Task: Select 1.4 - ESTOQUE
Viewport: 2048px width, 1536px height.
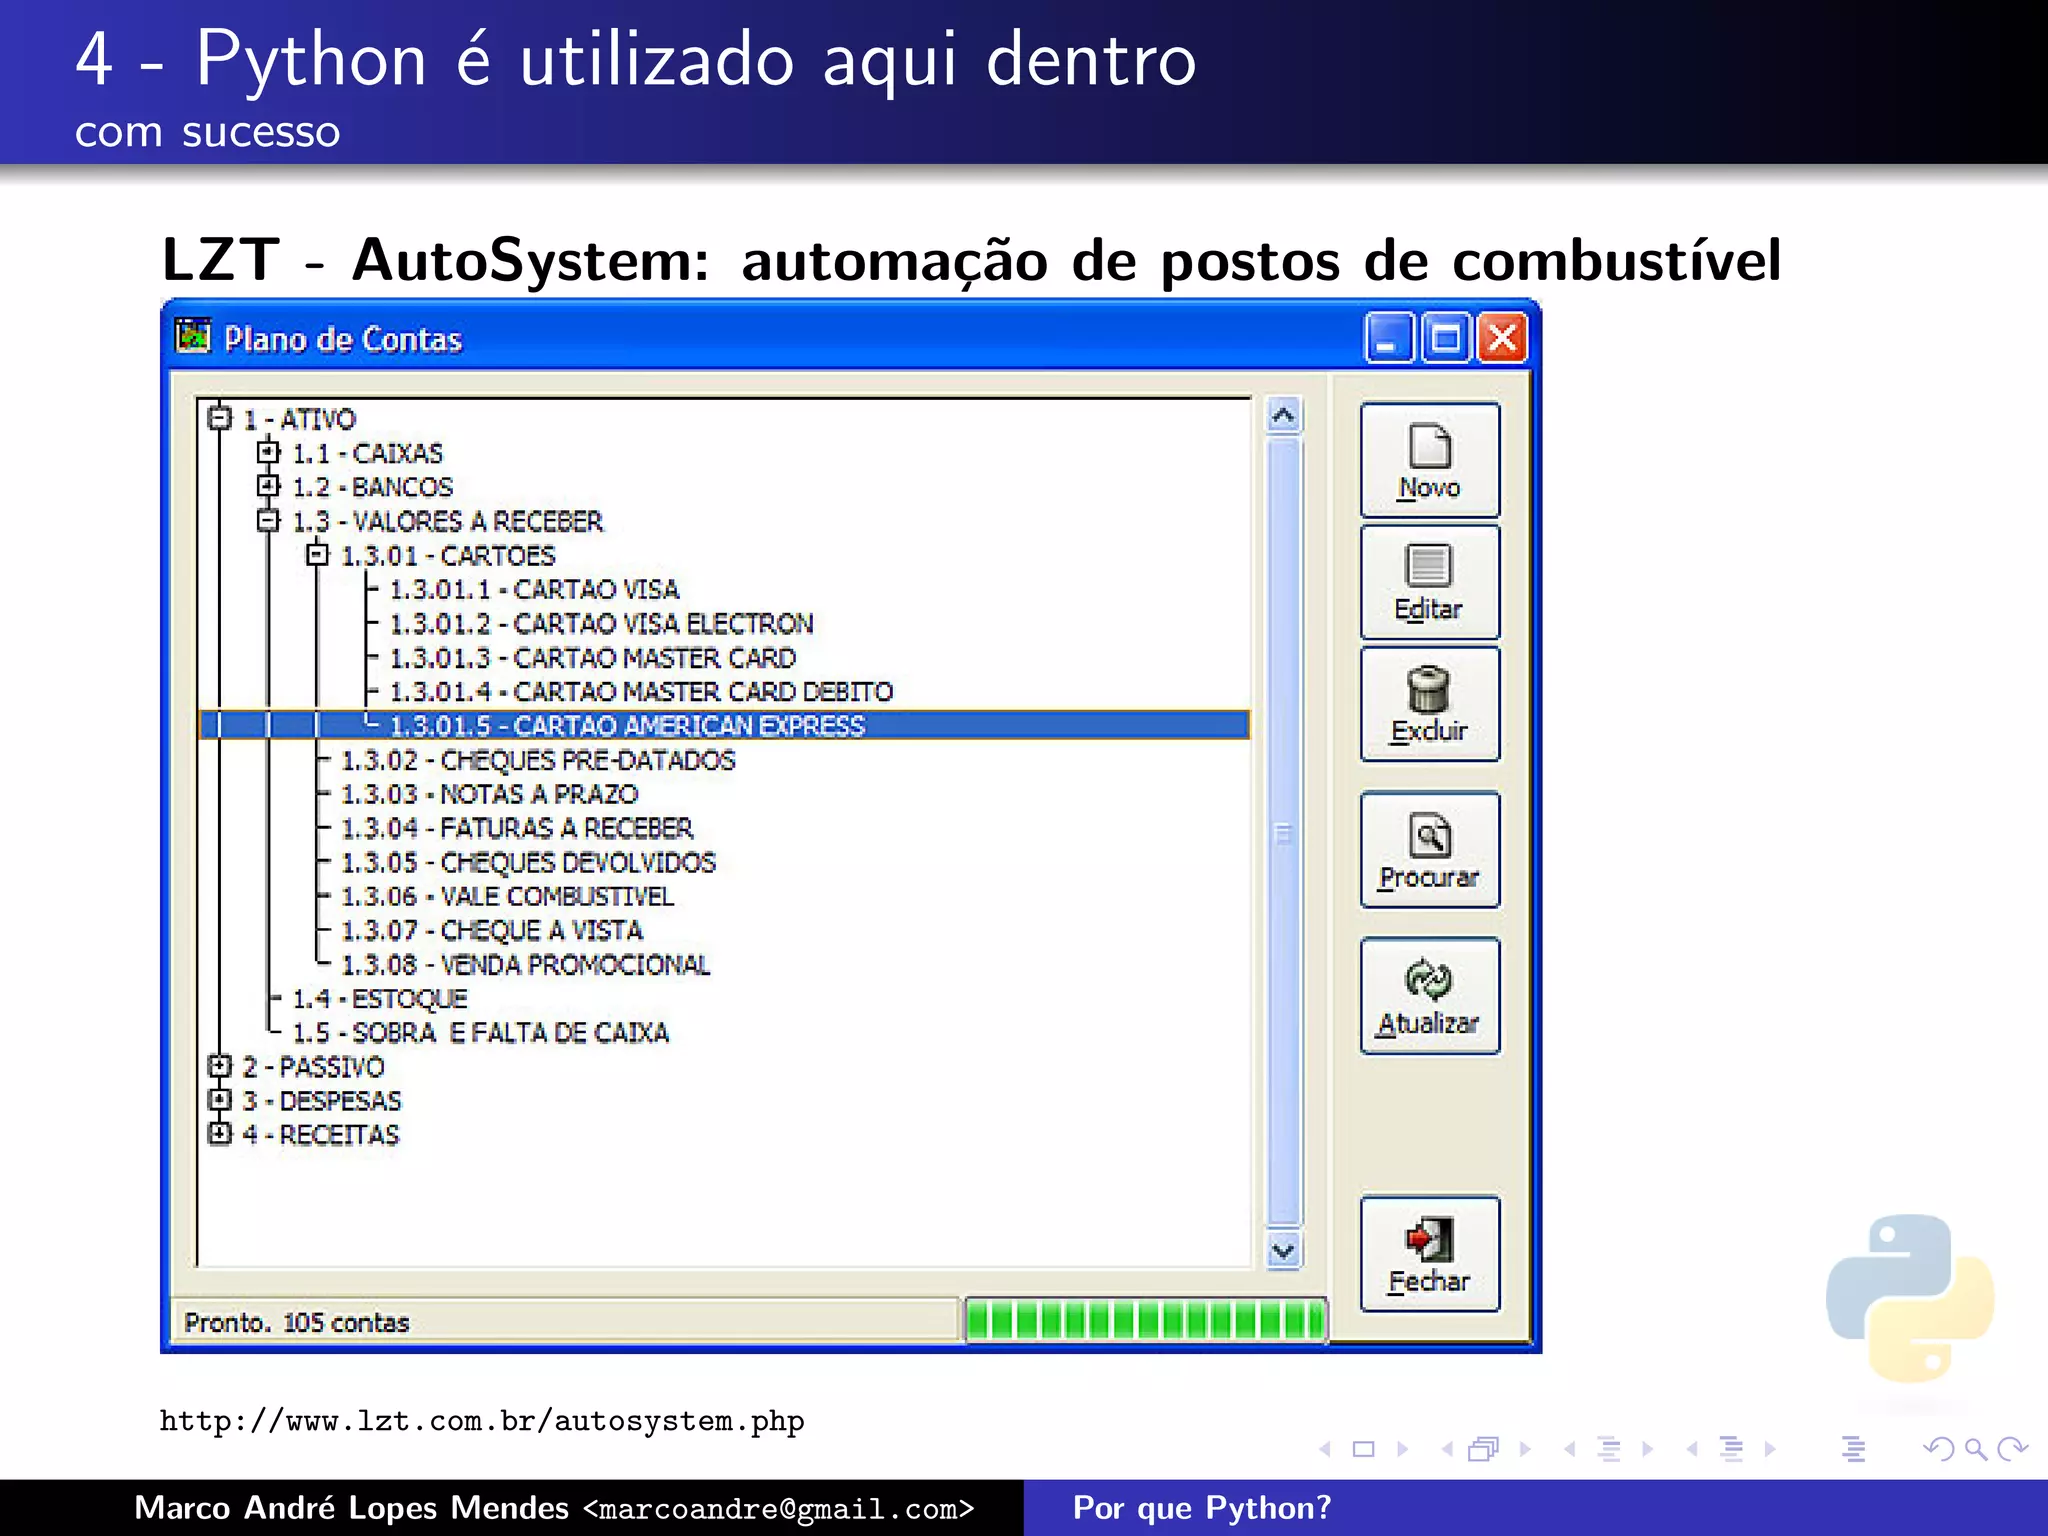Action: pos(379,998)
